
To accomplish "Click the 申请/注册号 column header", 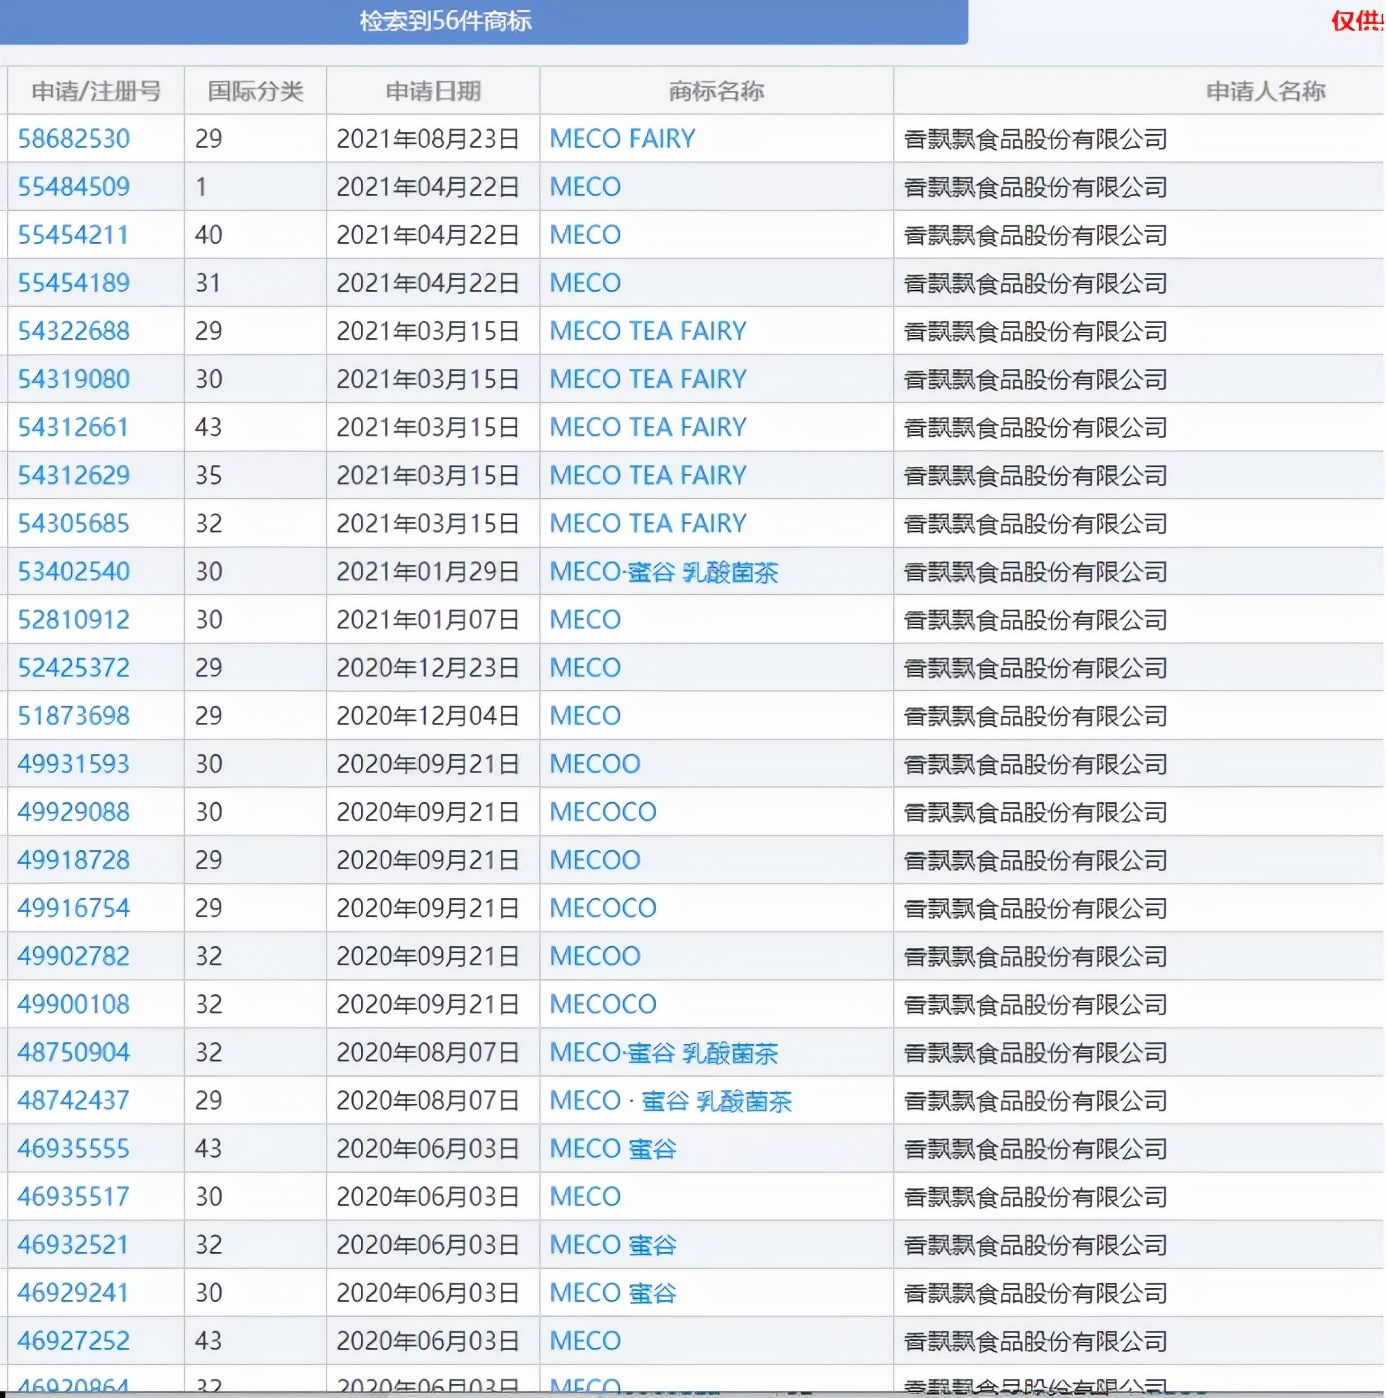I will (96, 91).
